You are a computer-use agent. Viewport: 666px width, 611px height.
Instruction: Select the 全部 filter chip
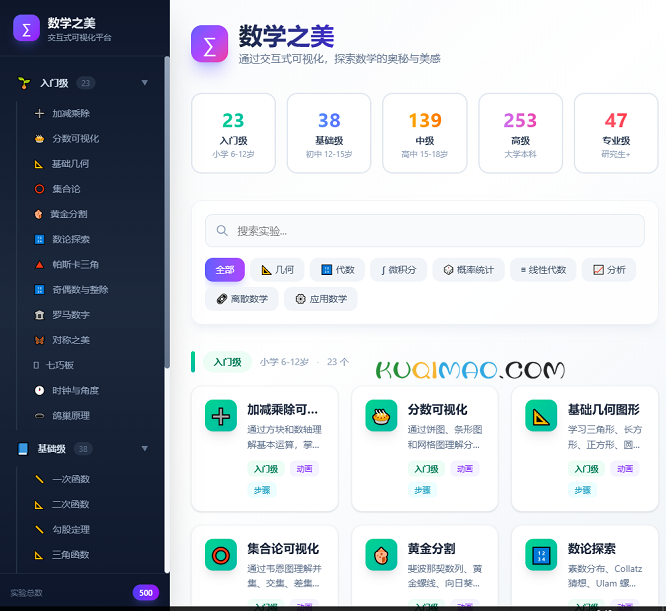tap(225, 270)
